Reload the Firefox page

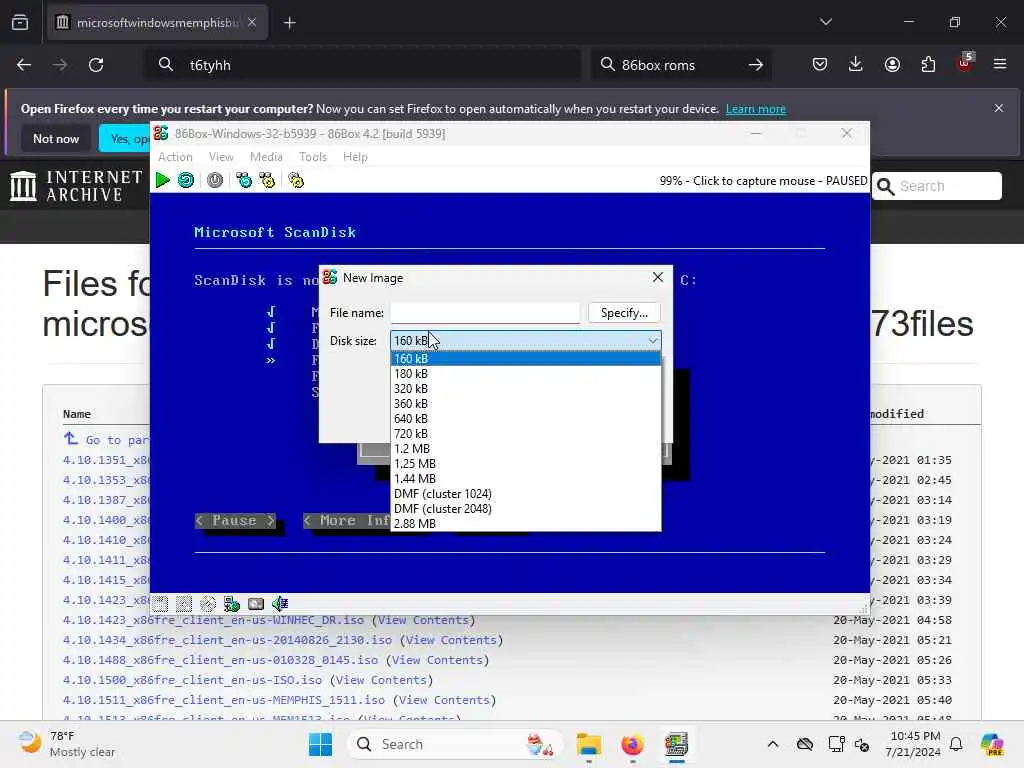point(96,65)
